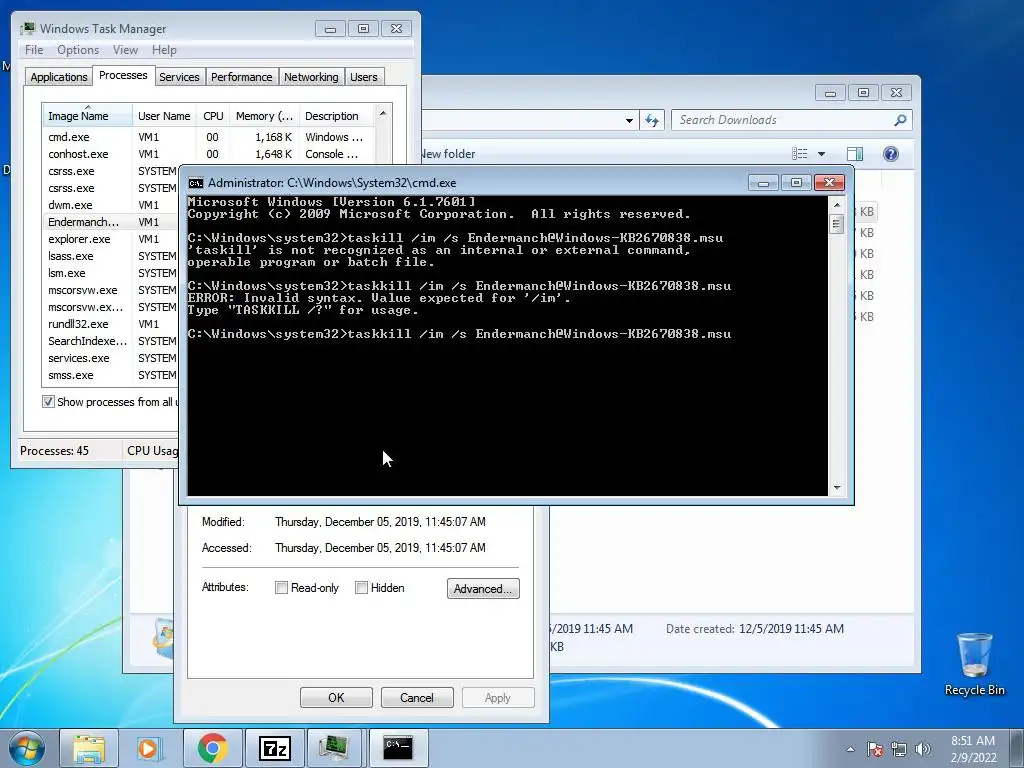Image resolution: width=1024 pixels, height=768 pixels.
Task: Toggle Show processes from all users
Action: click(x=48, y=402)
